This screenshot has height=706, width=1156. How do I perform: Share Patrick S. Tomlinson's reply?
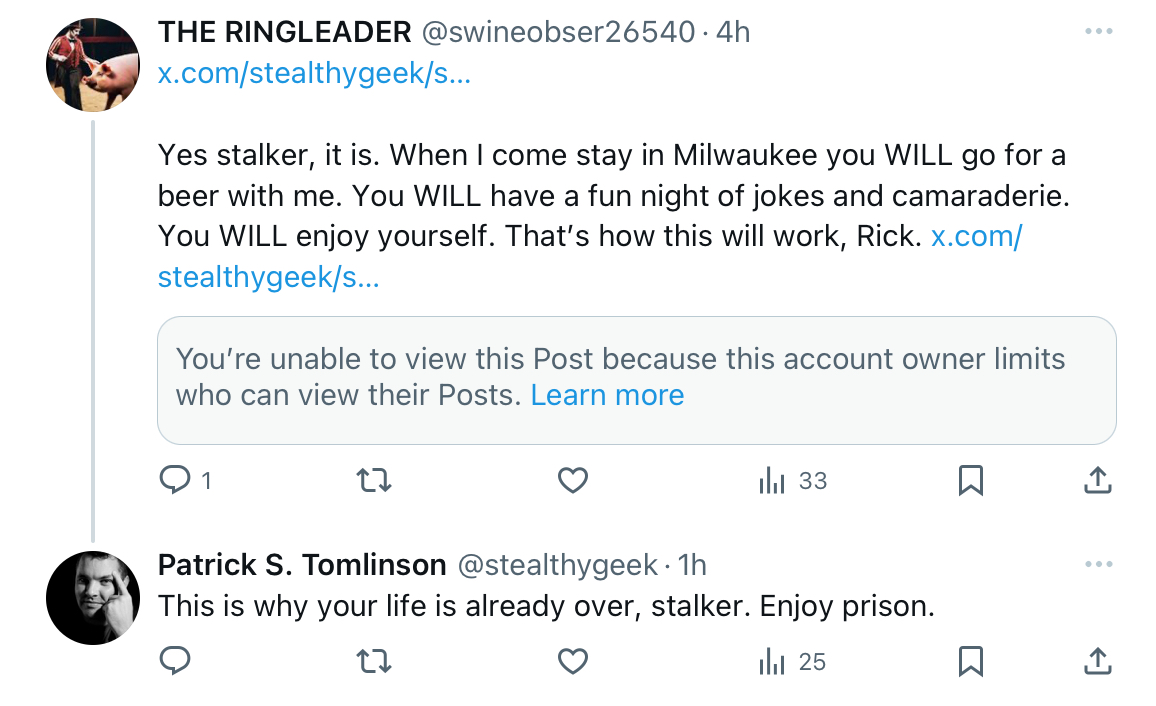click(x=1098, y=661)
